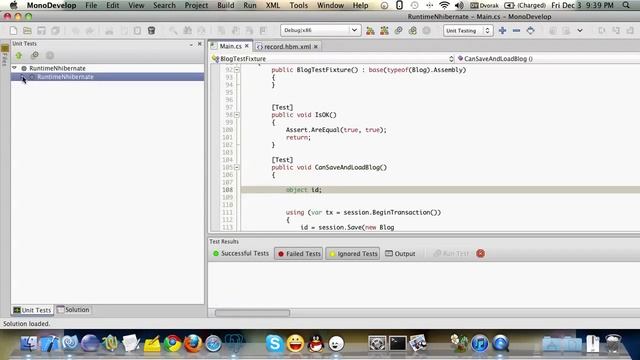
Task: Launch Google Chrome from the Dock
Action: point(173,343)
